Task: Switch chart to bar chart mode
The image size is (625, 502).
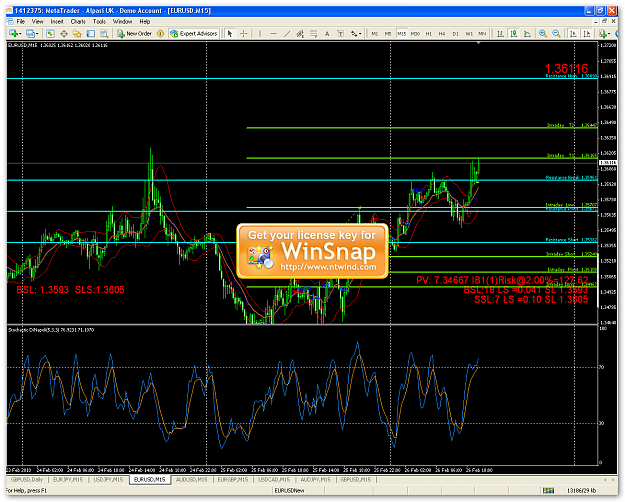Action: pyautogui.click(x=500, y=34)
